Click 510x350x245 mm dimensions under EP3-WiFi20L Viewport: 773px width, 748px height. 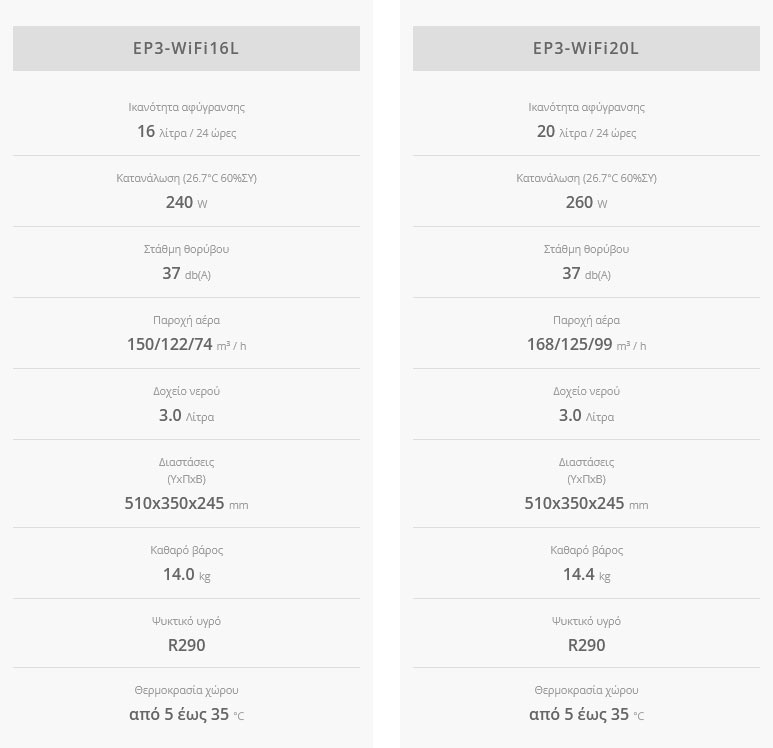[x=586, y=504]
